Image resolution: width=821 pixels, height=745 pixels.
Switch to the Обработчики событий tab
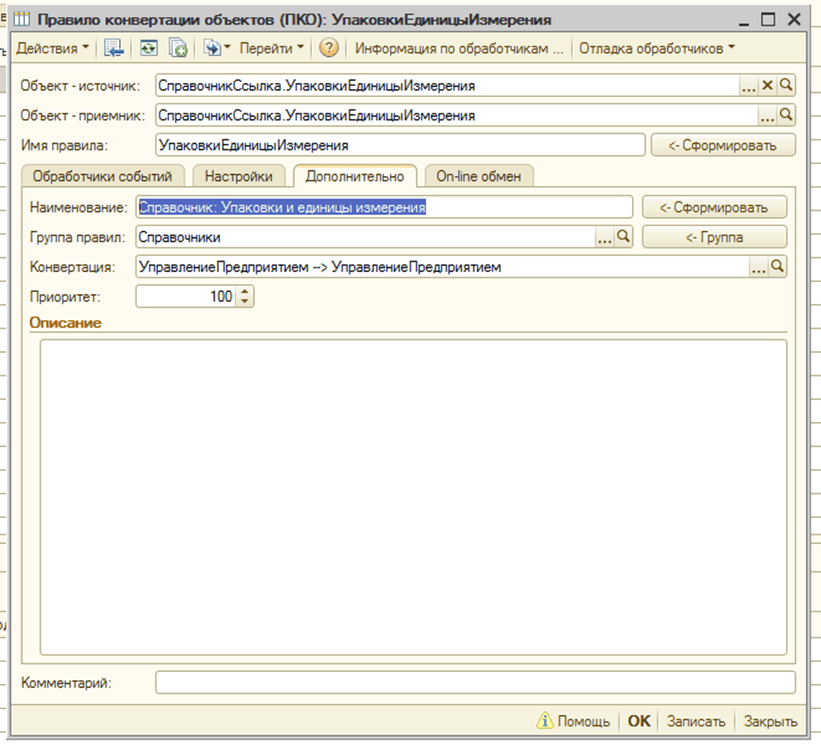103,176
